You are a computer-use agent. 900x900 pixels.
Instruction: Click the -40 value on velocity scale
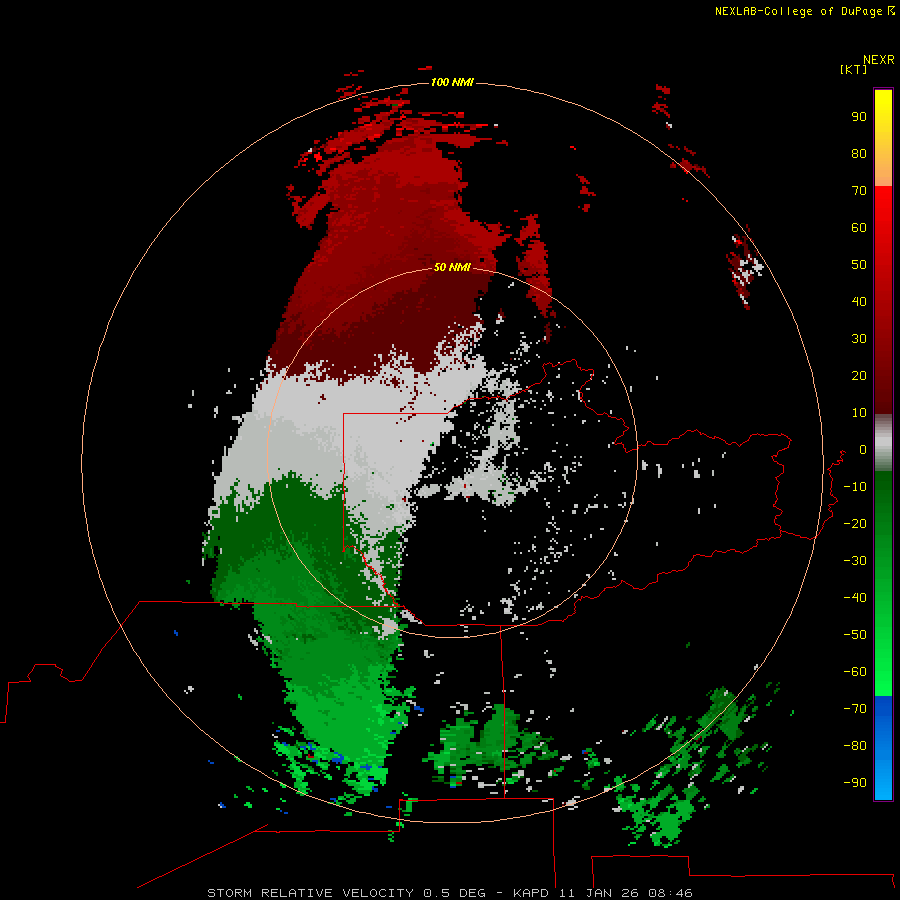pos(855,598)
